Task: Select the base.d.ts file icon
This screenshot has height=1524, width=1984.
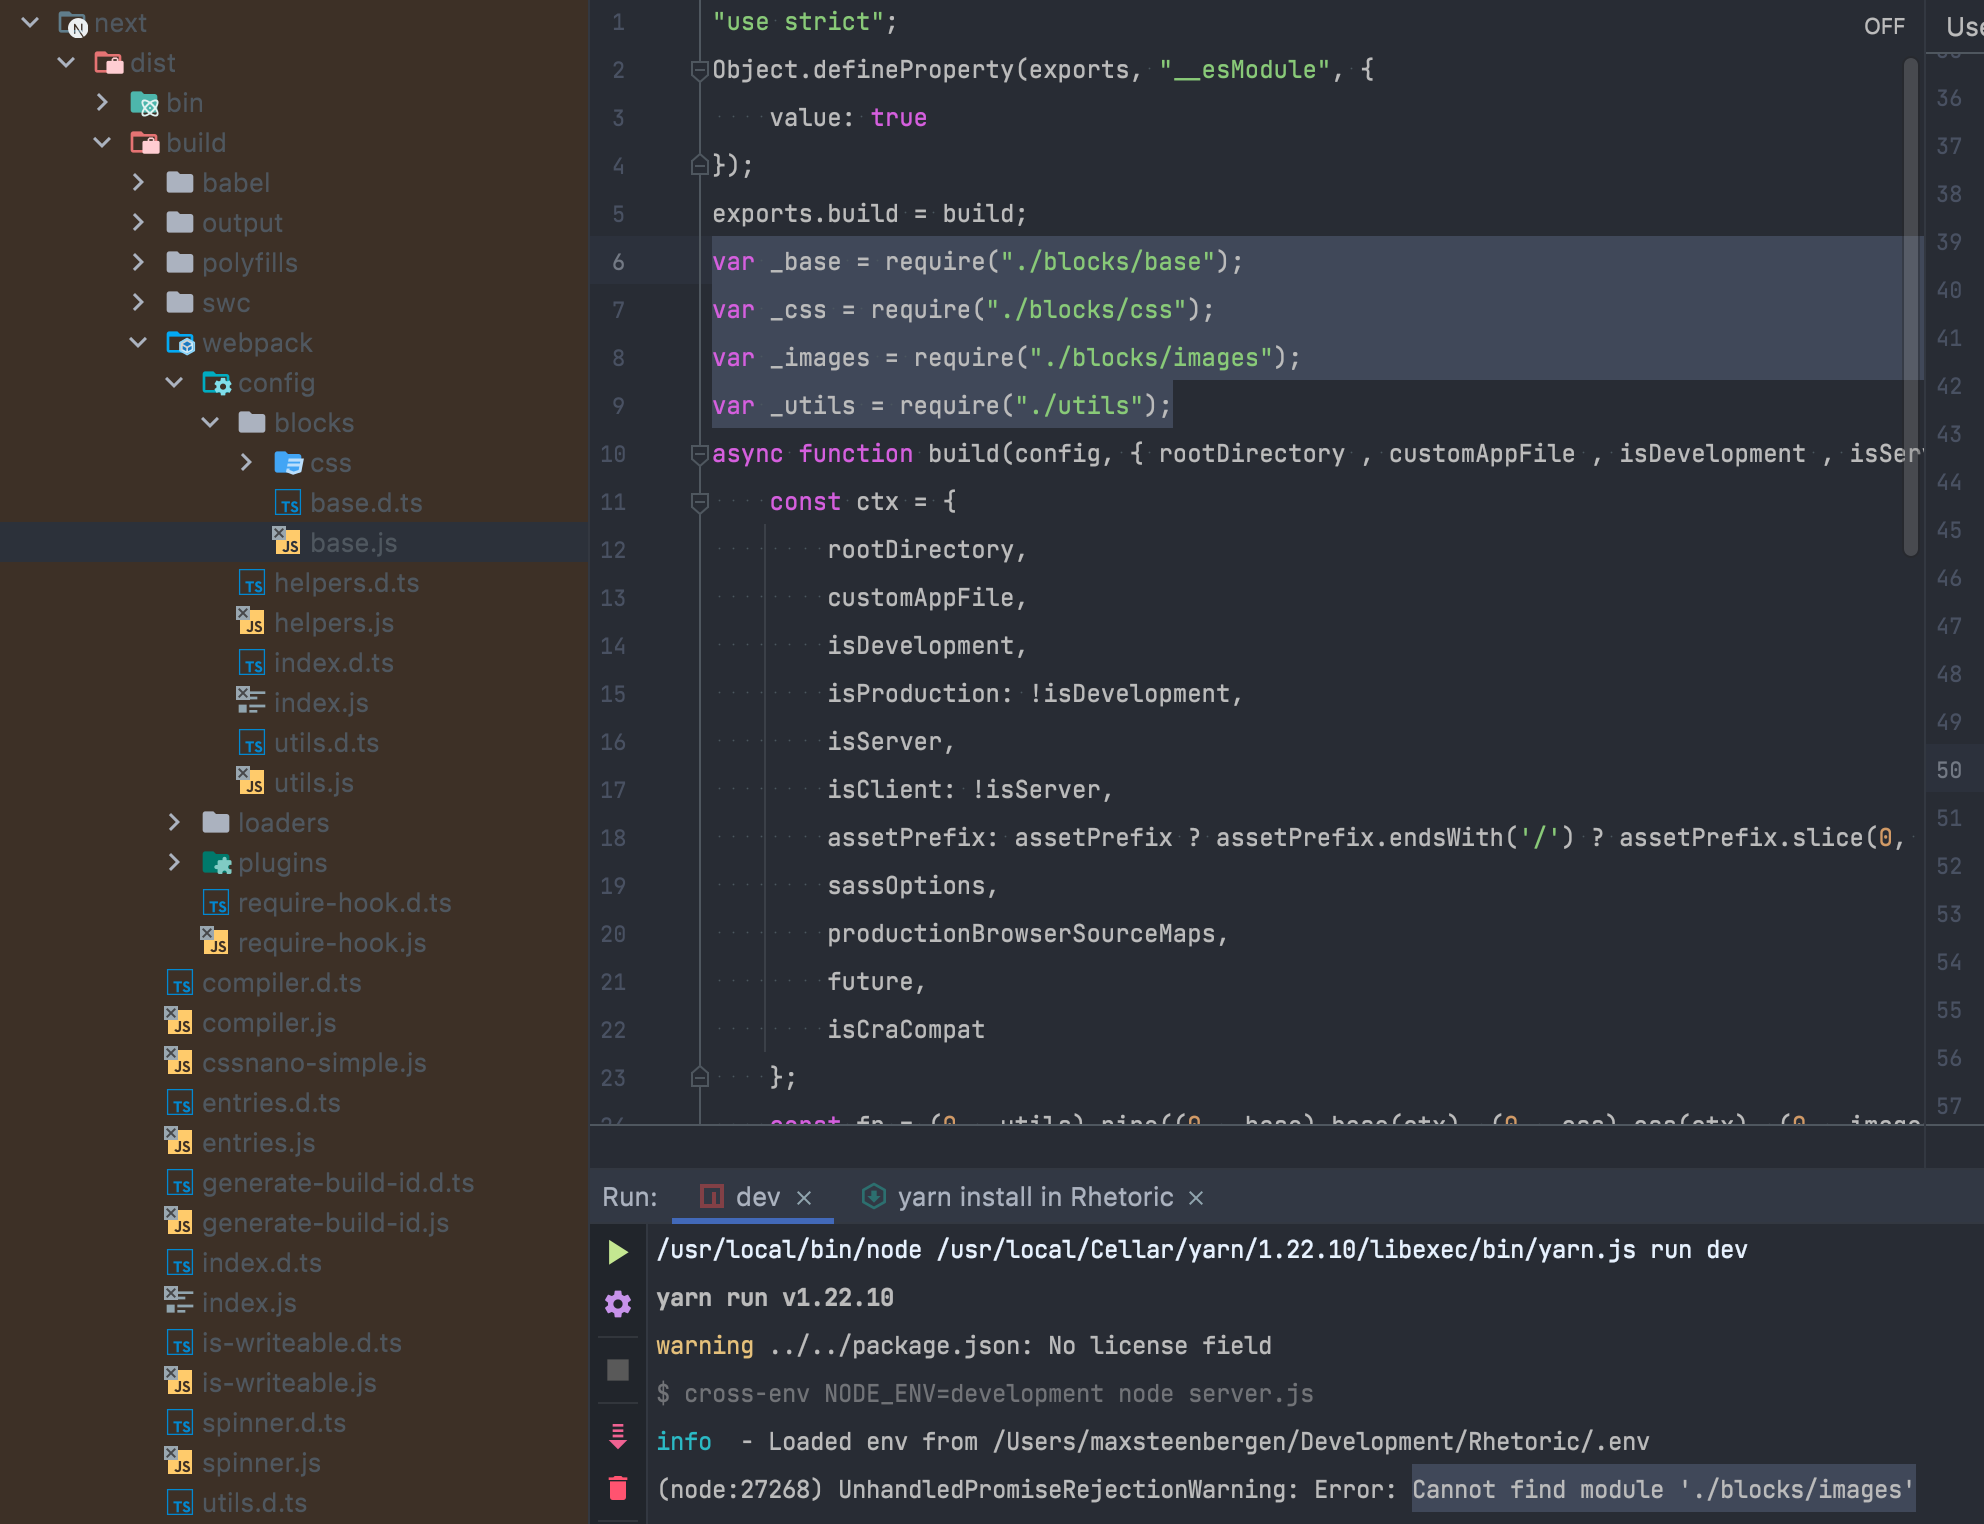Action: coord(288,503)
